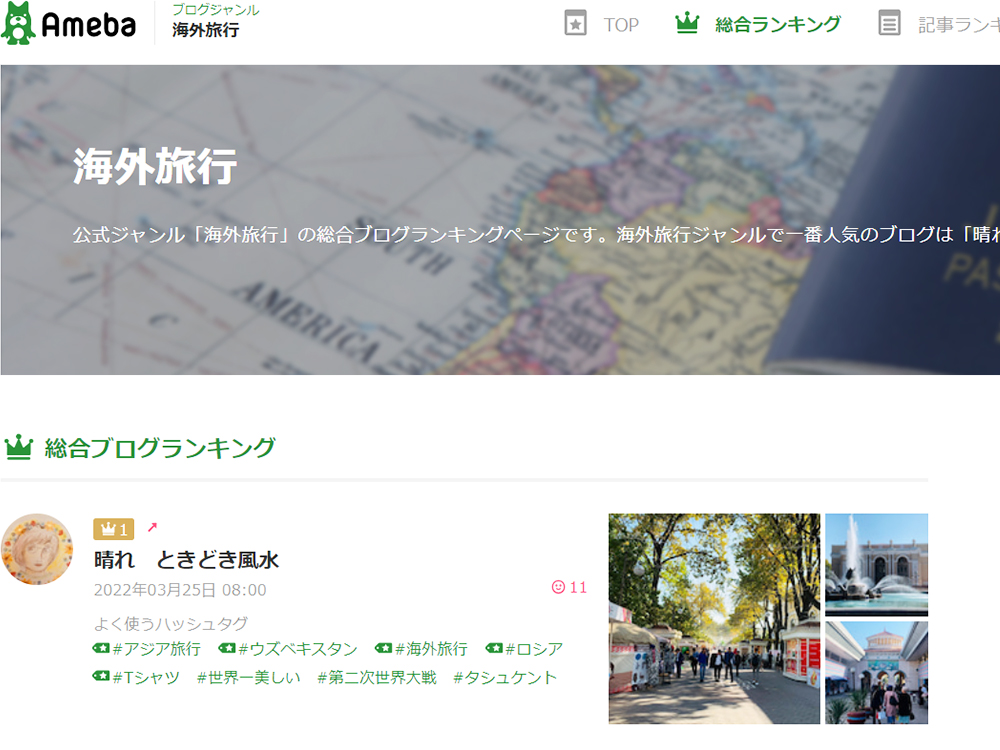This screenshot has height=750, width=1000.
Task: Go to the #タシュケント hashtag
Action: 504,678
